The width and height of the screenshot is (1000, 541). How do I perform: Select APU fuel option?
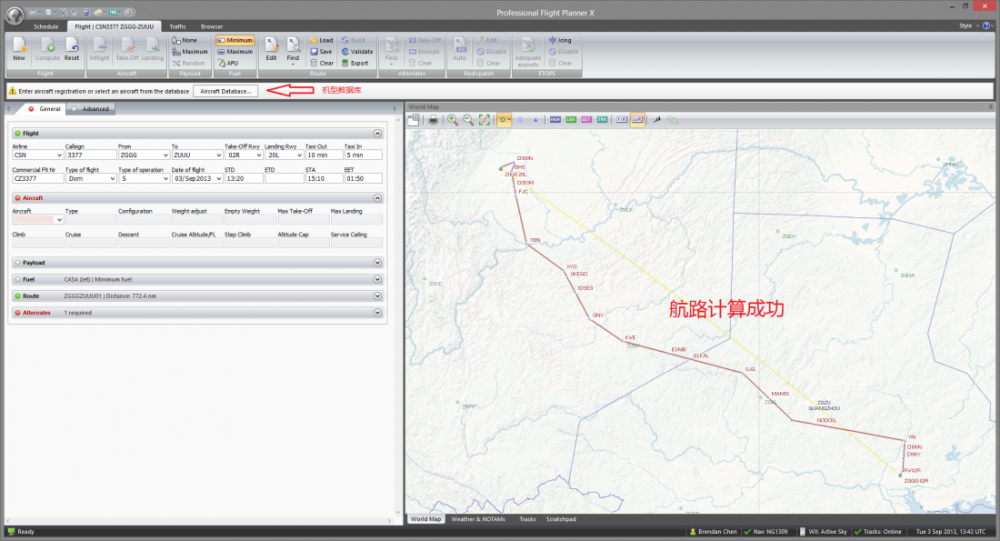[228, 63]
